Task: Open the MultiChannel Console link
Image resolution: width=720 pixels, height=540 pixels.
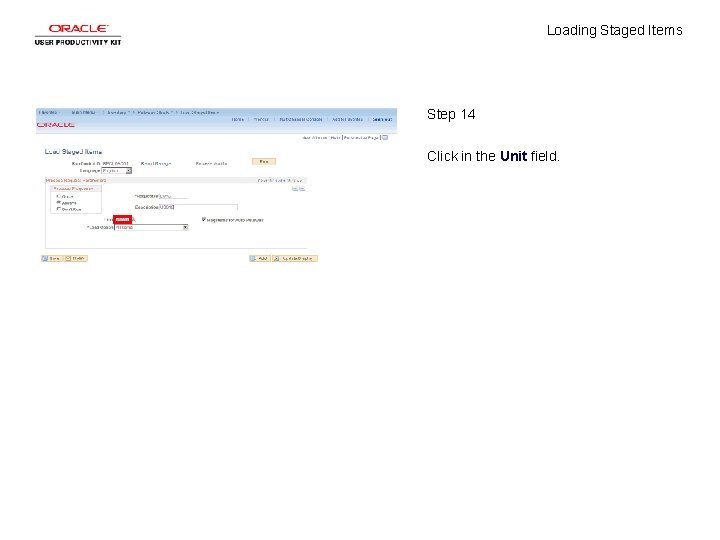Action: pos(301,119)
